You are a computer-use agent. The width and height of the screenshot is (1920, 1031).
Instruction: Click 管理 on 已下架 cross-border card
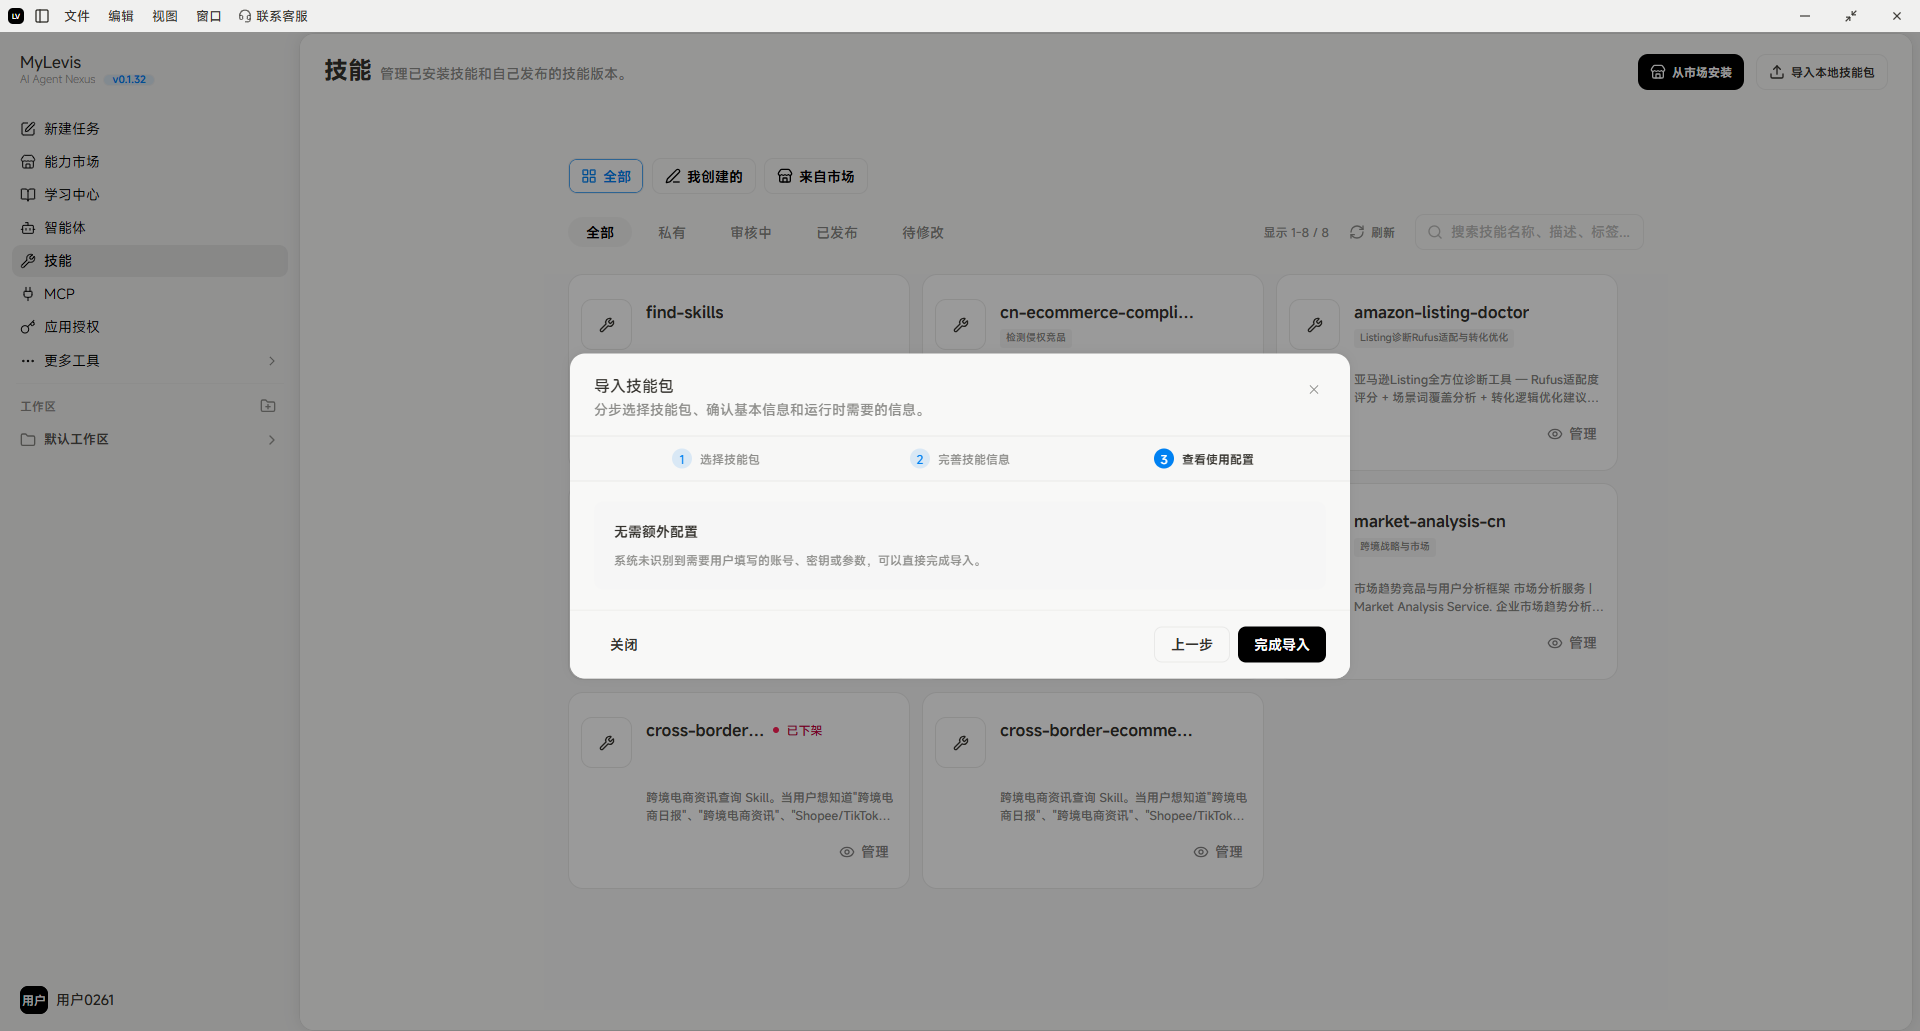[864, 852]
